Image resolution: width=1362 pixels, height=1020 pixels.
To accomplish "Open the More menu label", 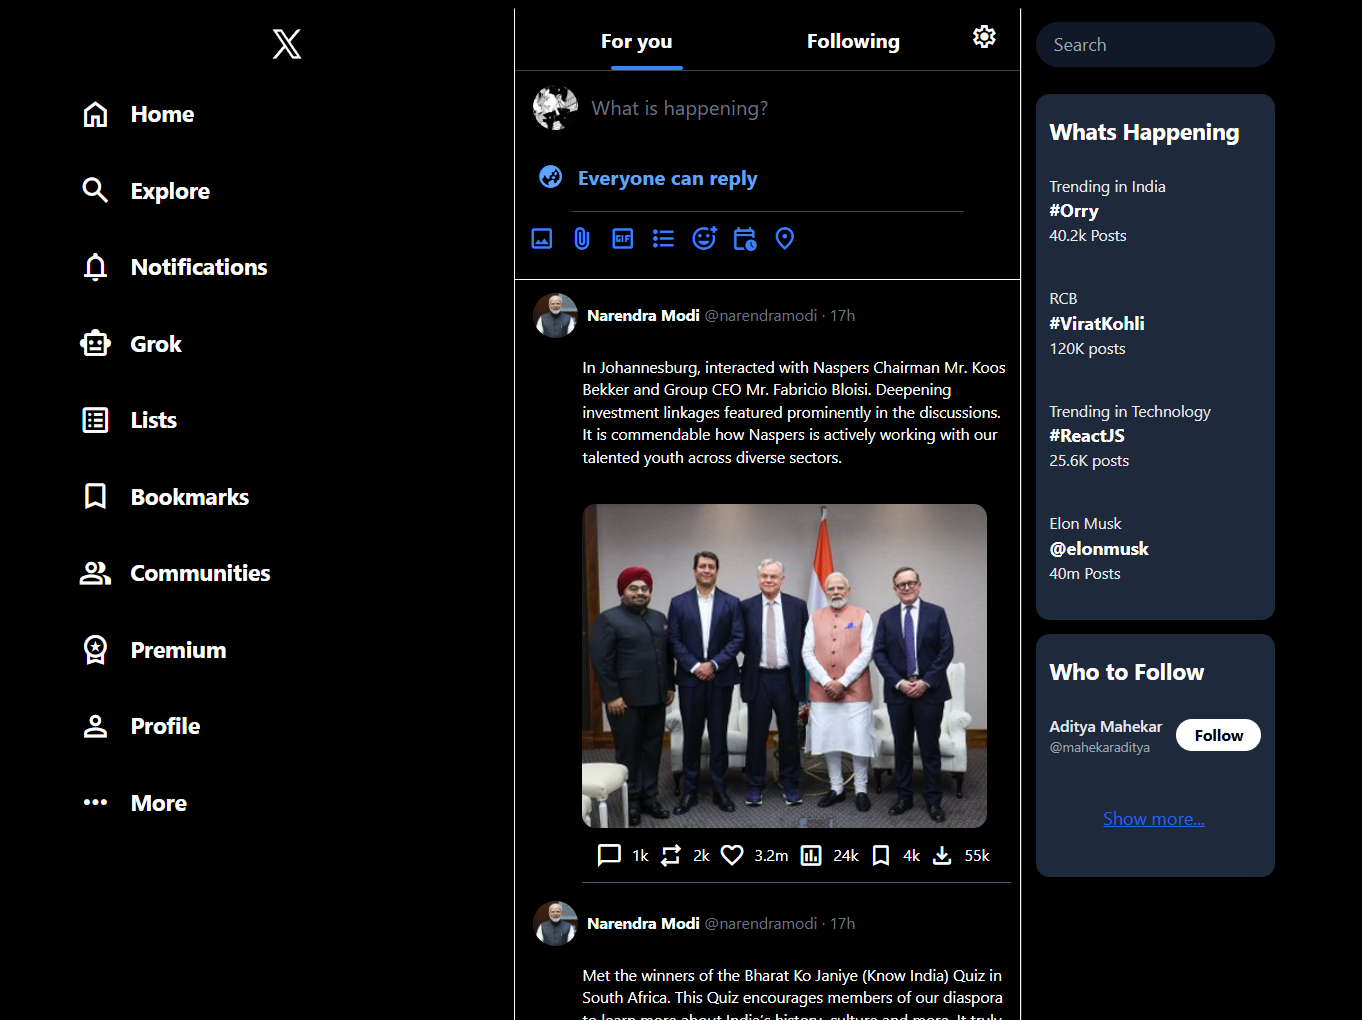I will pyautogui.click(x=159, y=803).
